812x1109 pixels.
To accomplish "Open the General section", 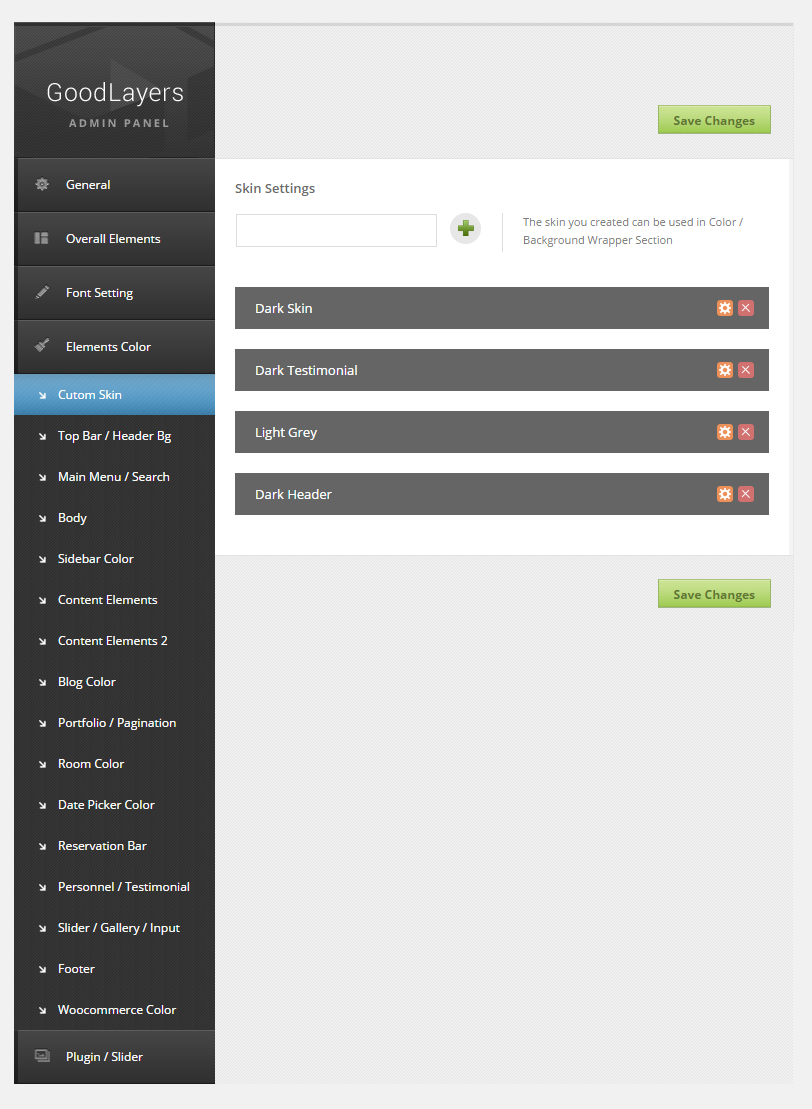I will [x=115, y=185].
